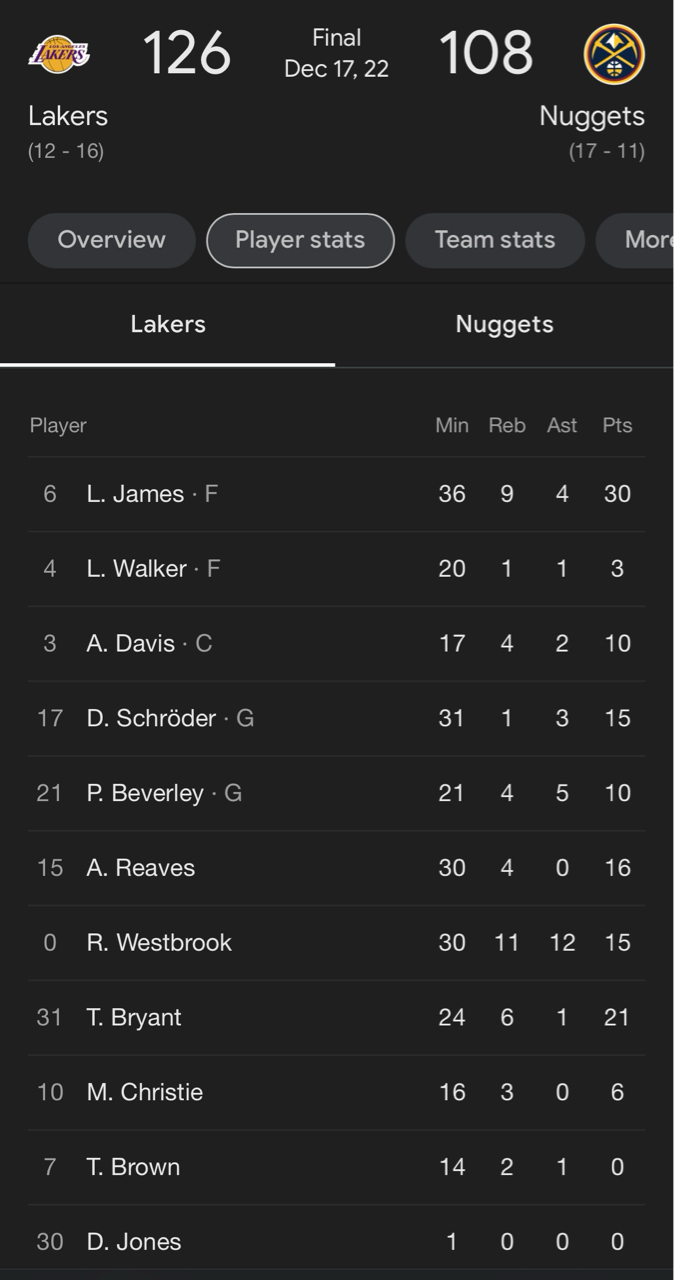
Task: Click the Lakers team logo
Action: coord(59,54)
